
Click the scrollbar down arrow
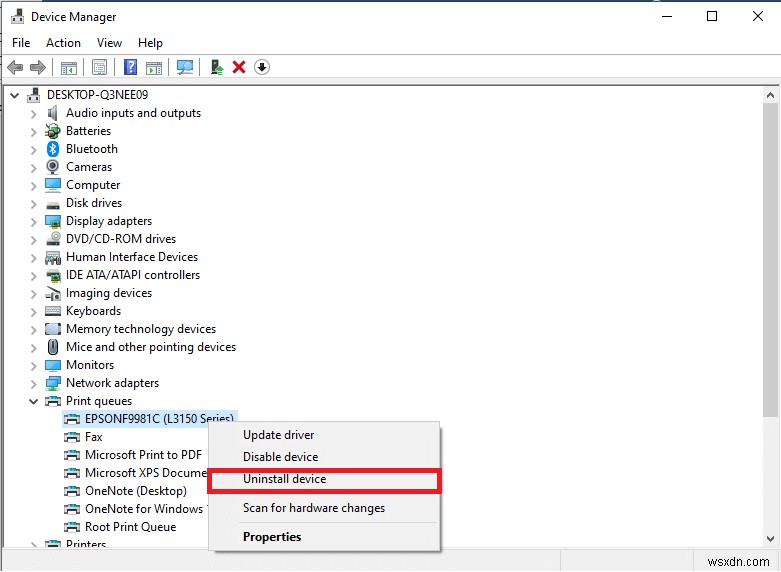tap(771, 539)
